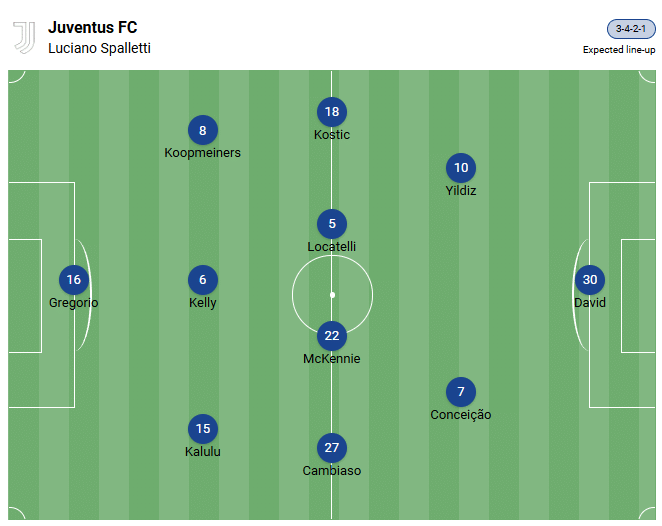The image size is (662, 526).
Task: Click the Locatelli name label
Action: pos(332,247)
